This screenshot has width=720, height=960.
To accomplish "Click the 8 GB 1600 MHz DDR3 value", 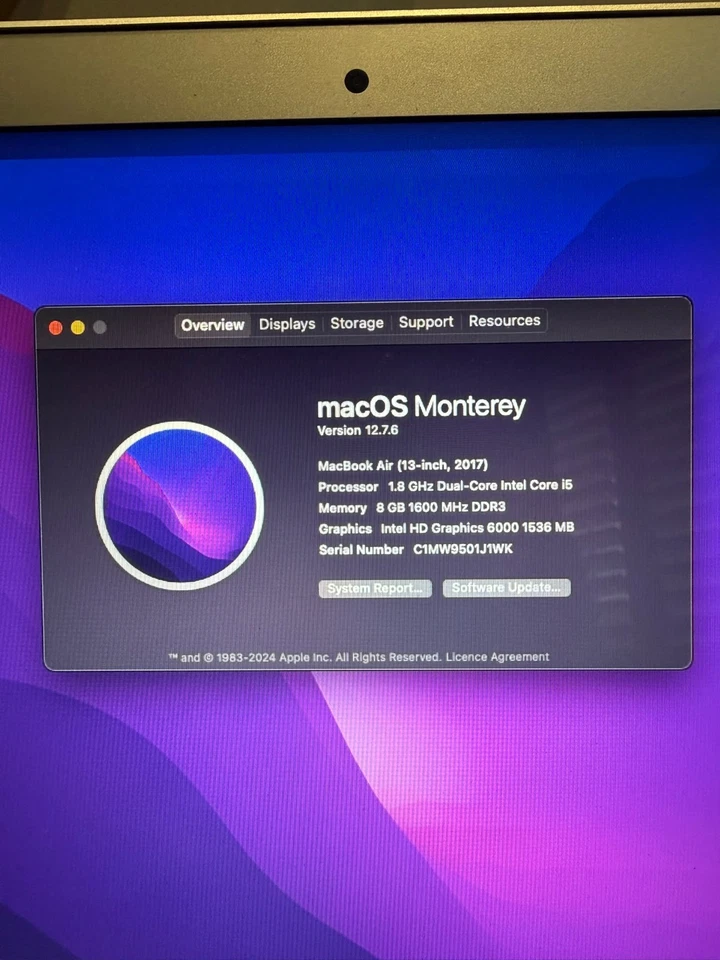I will click(441, 507).
